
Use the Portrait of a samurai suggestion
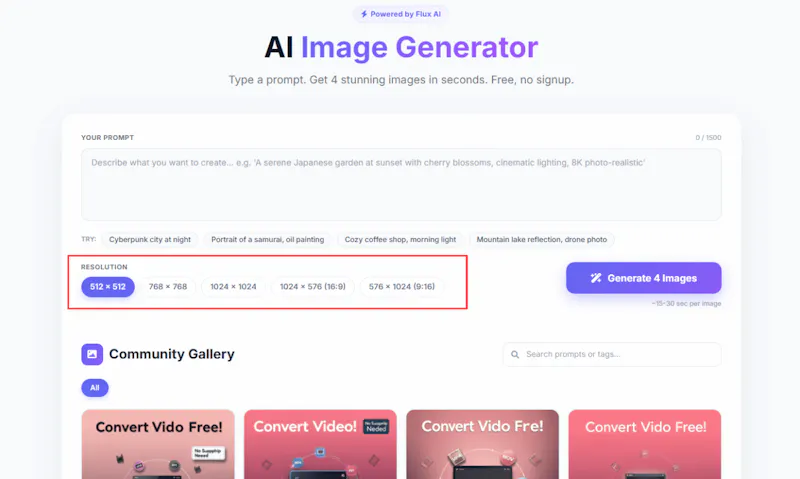(267, 239)
